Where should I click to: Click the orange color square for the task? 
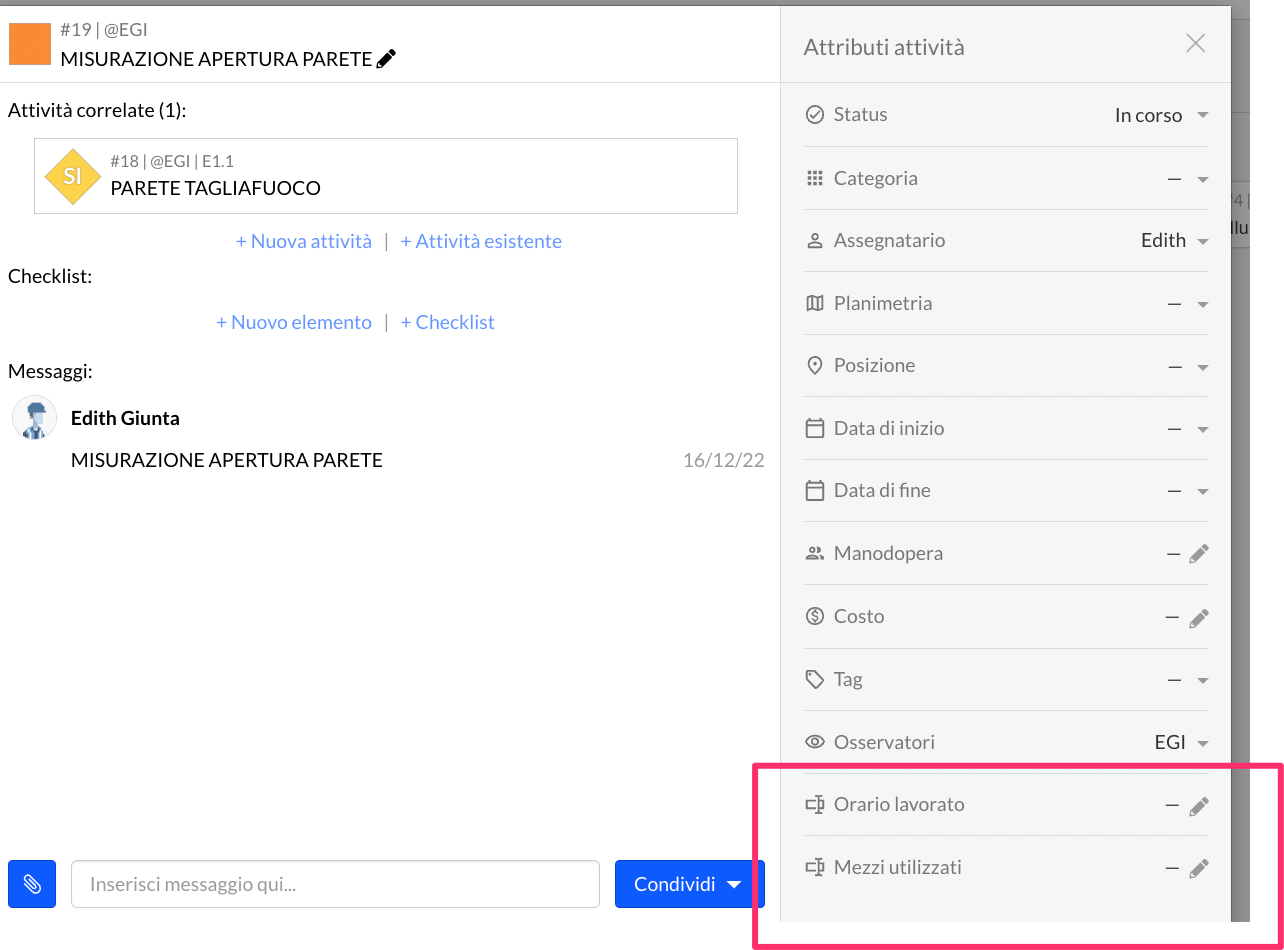(x=30, y=45)
